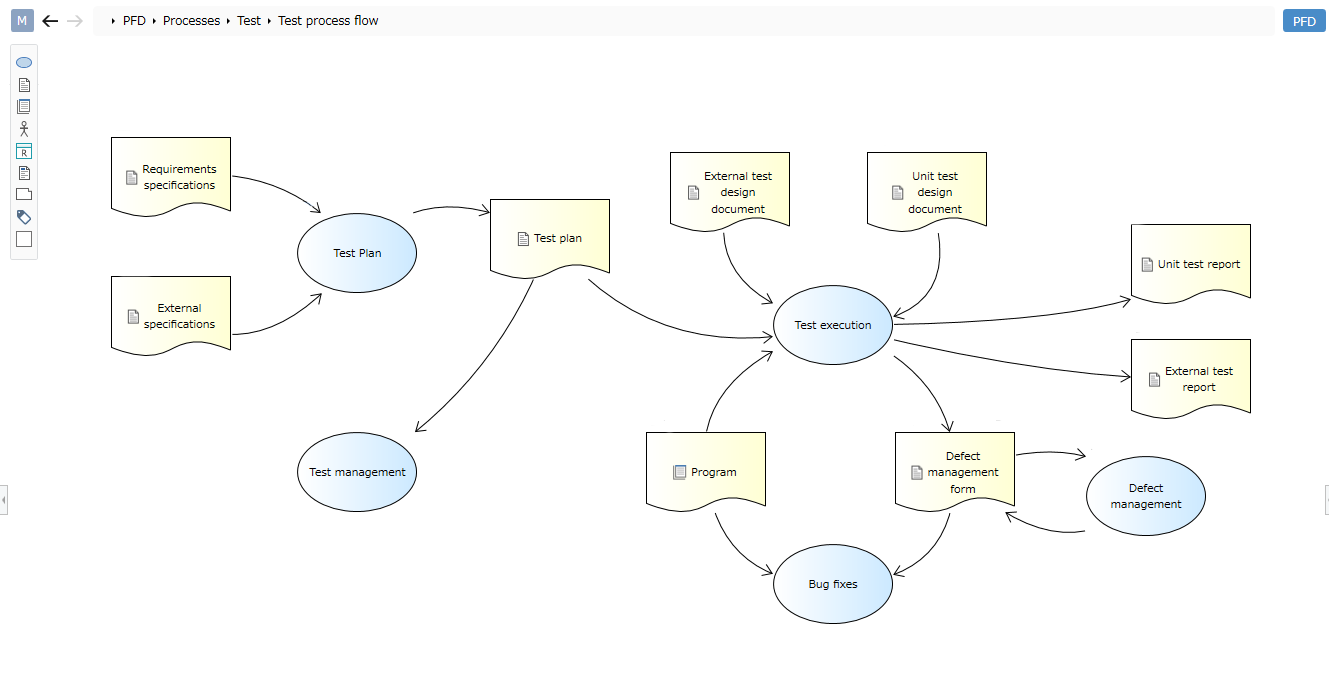The width and height of the screenshot is (1329, 675).
Task: Expand the left side panel handle
Action: coord(4,498)
